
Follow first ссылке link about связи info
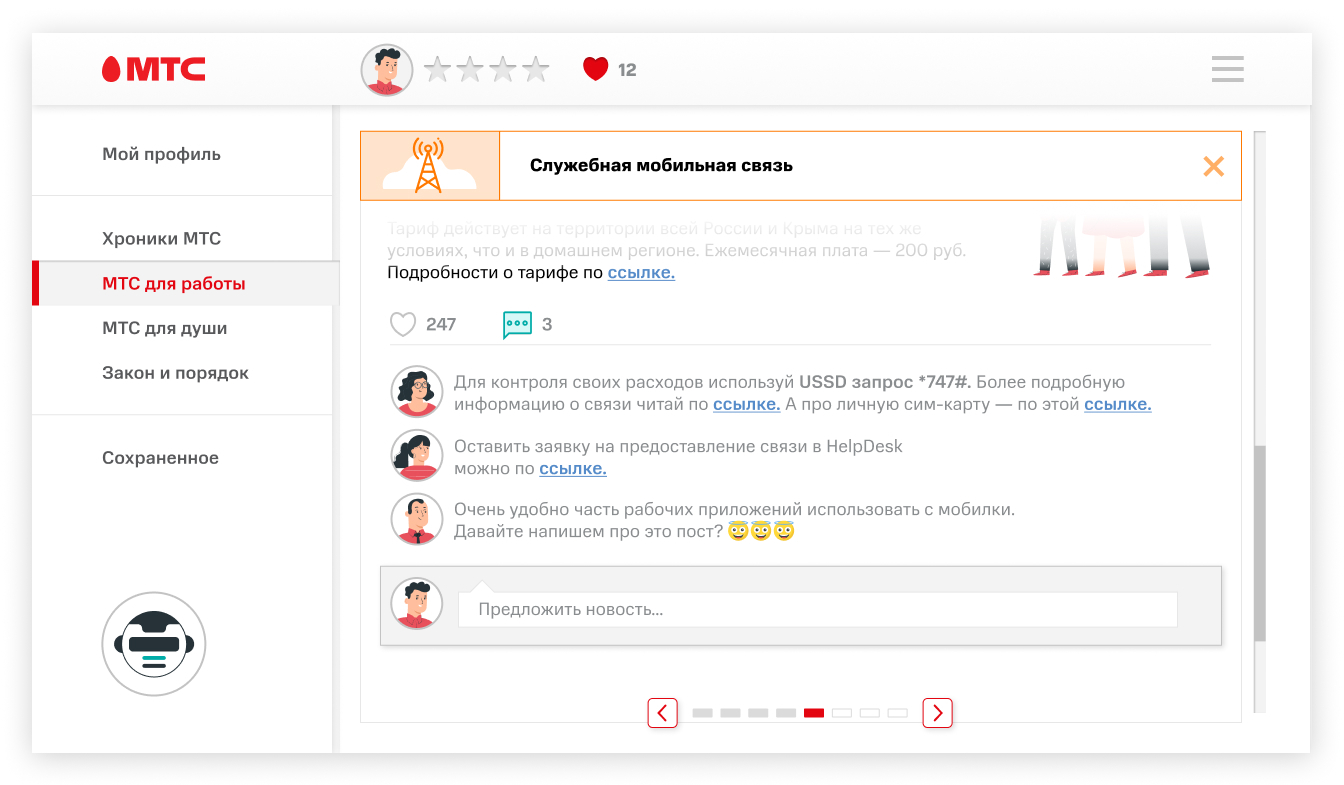pyautogui.click(x=746, y=404)
